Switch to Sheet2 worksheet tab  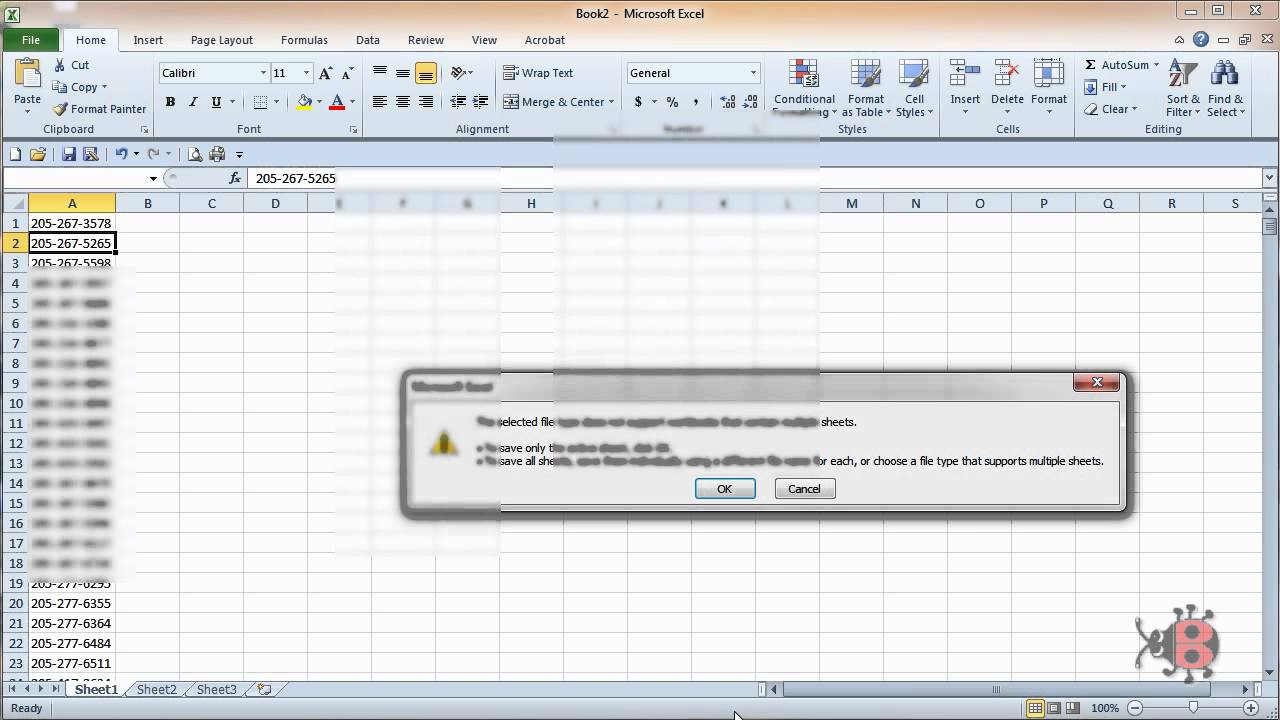click(156, 689)
